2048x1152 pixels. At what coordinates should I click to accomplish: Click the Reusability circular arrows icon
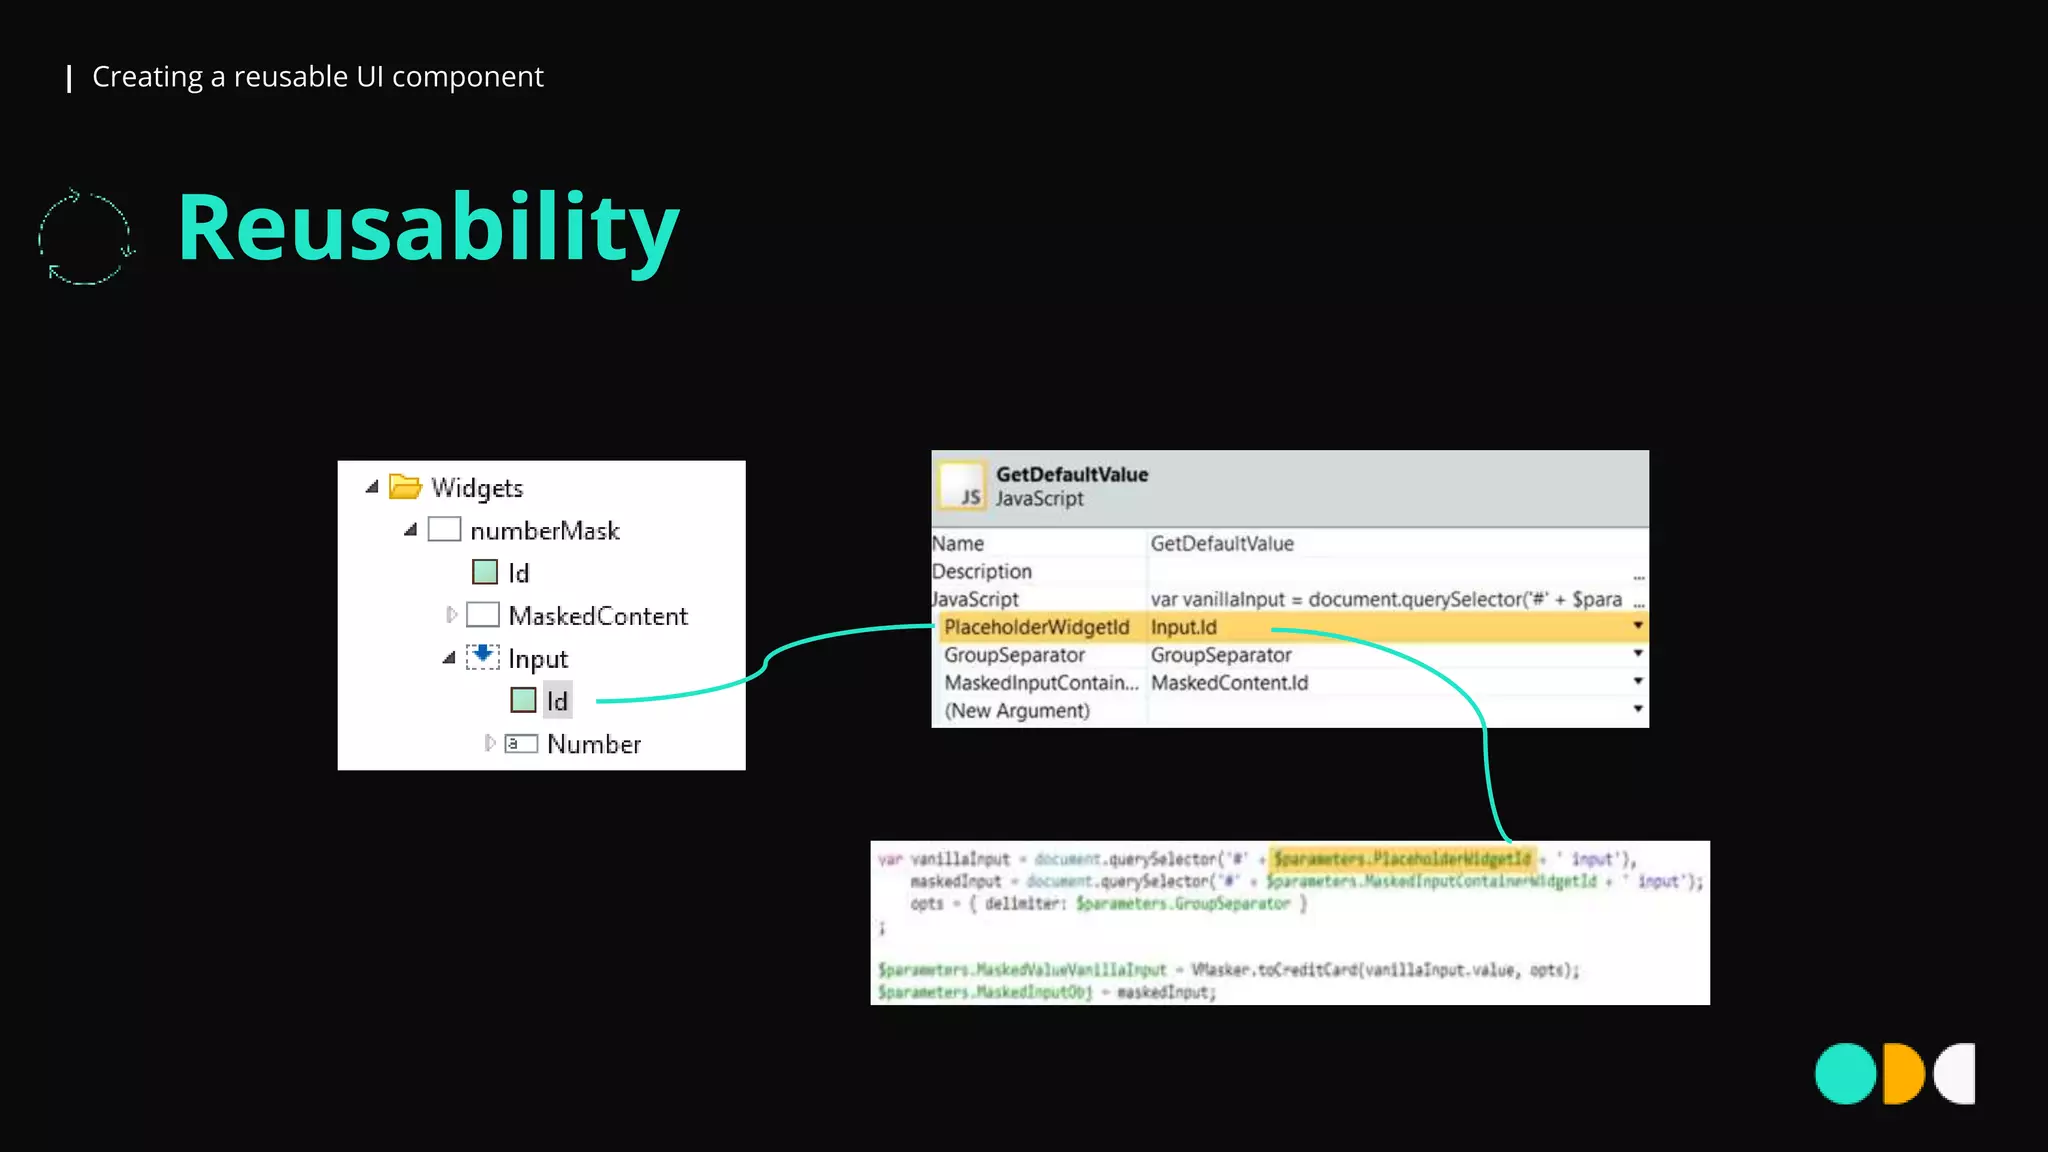[x=86, y=237]
